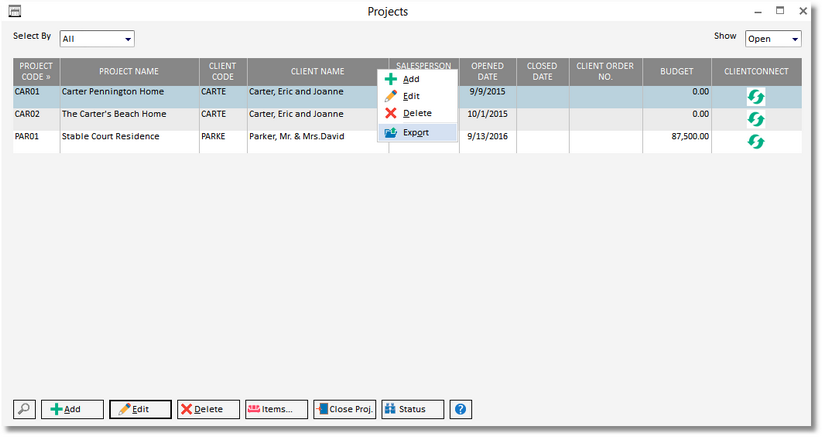The width and height of the screenshot is (822, 437).
Task: Click the ClientConnect column header
Action: 756,72
